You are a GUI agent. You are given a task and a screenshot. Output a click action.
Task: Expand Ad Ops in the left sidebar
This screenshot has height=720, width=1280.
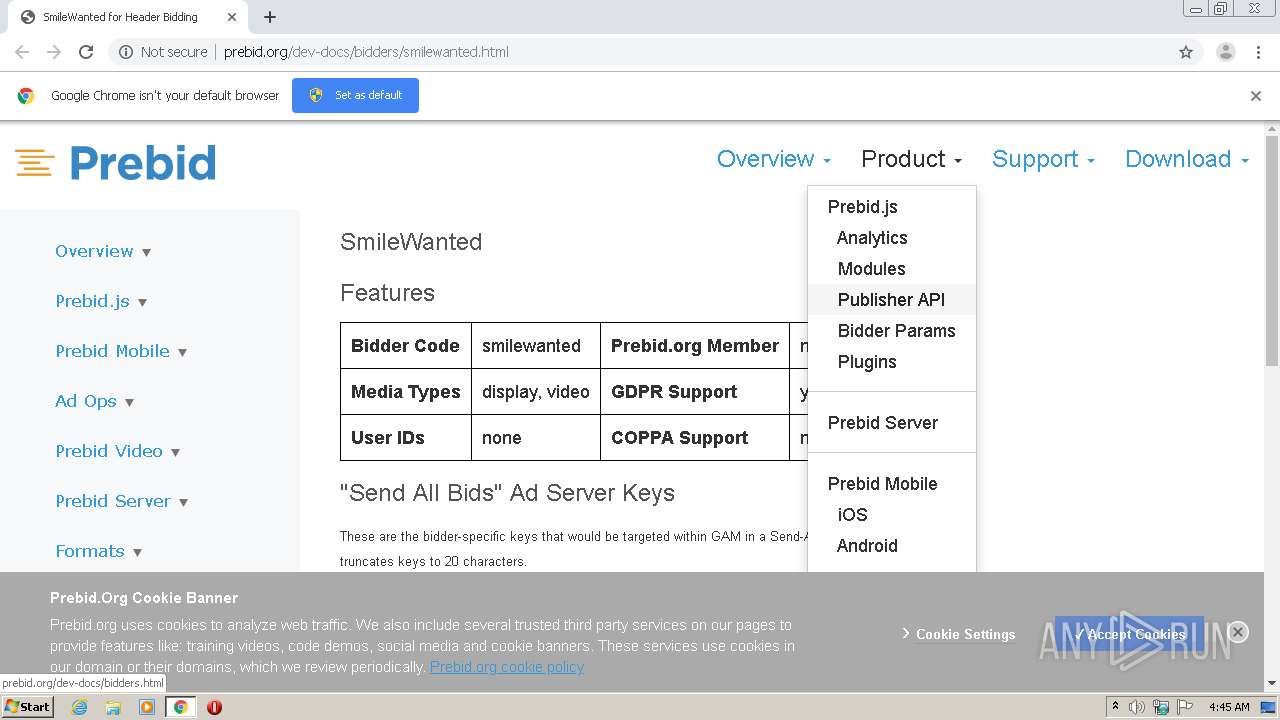click(95, 401)
